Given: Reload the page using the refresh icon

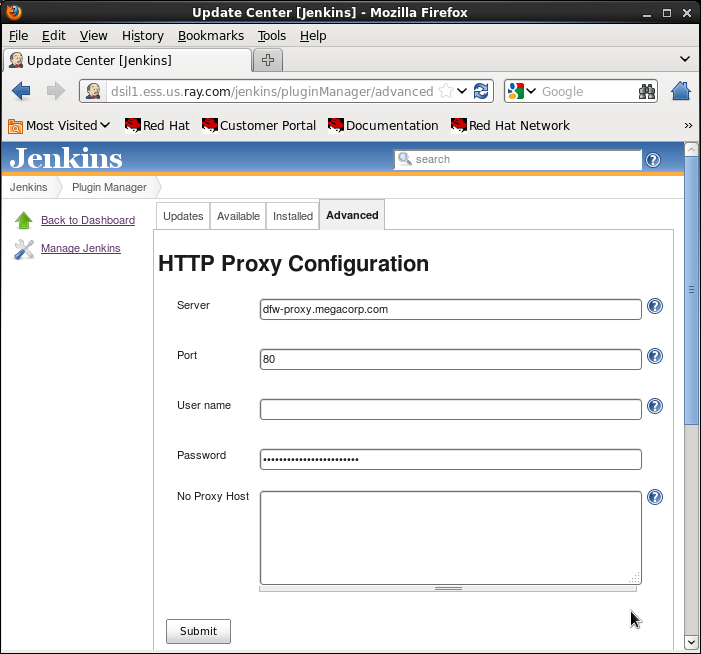Looking at the screenshot, I should [481, 91].
